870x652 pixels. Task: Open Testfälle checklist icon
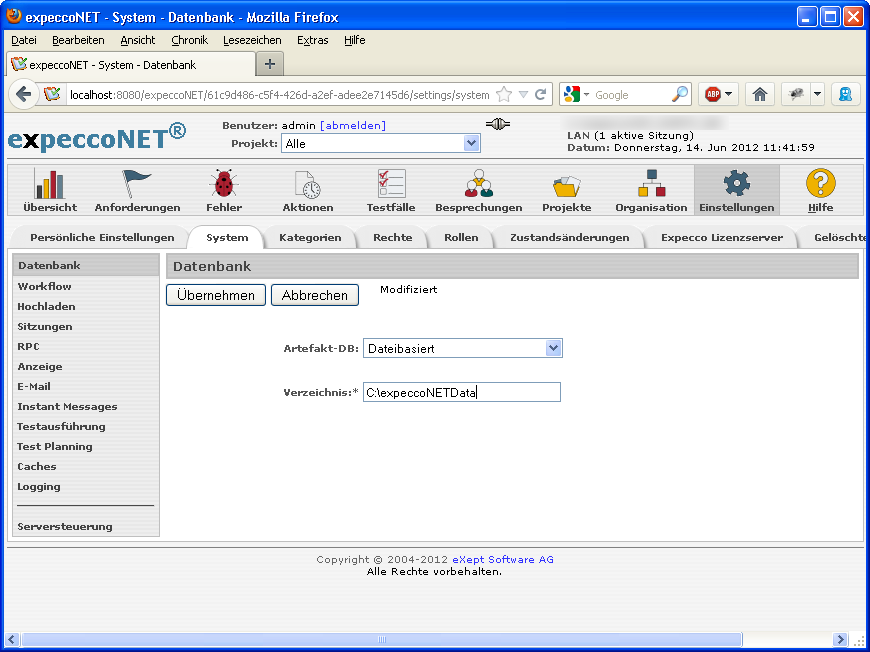[x=391, y=184]
